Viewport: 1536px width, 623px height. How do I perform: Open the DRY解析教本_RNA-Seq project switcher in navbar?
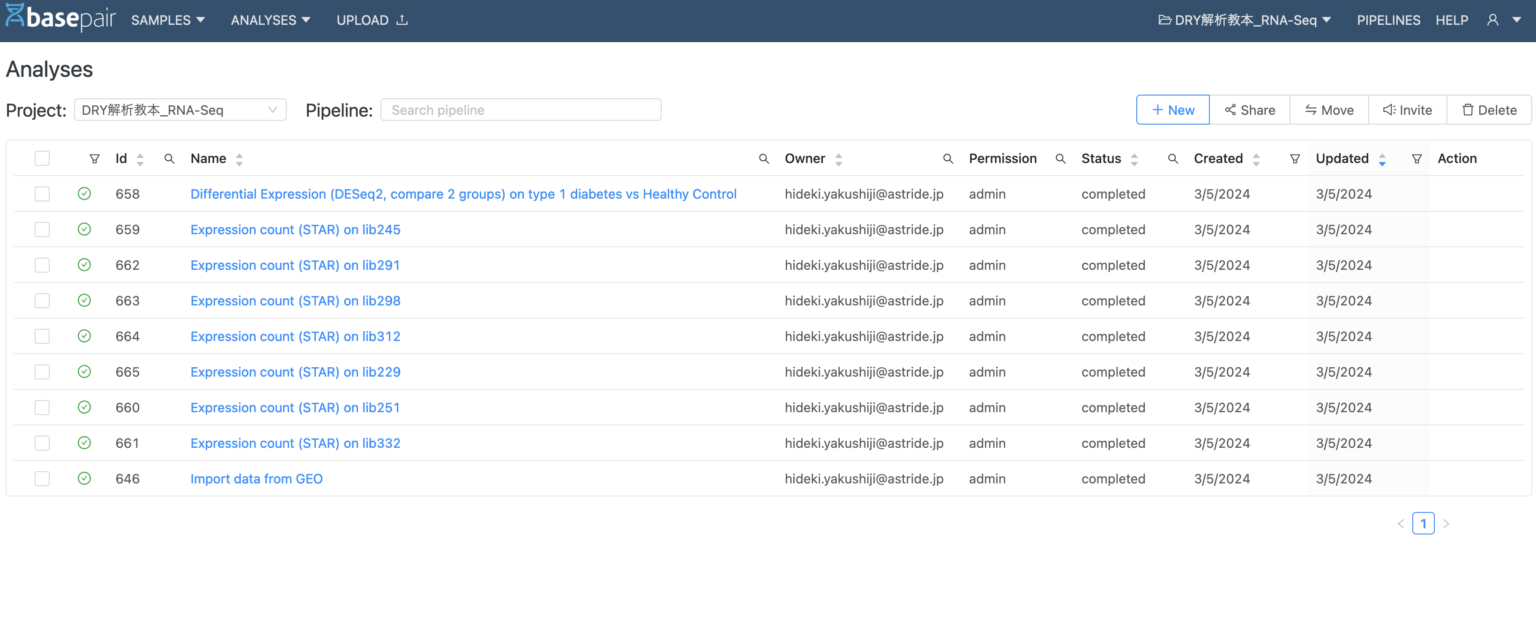(1244, 20)
